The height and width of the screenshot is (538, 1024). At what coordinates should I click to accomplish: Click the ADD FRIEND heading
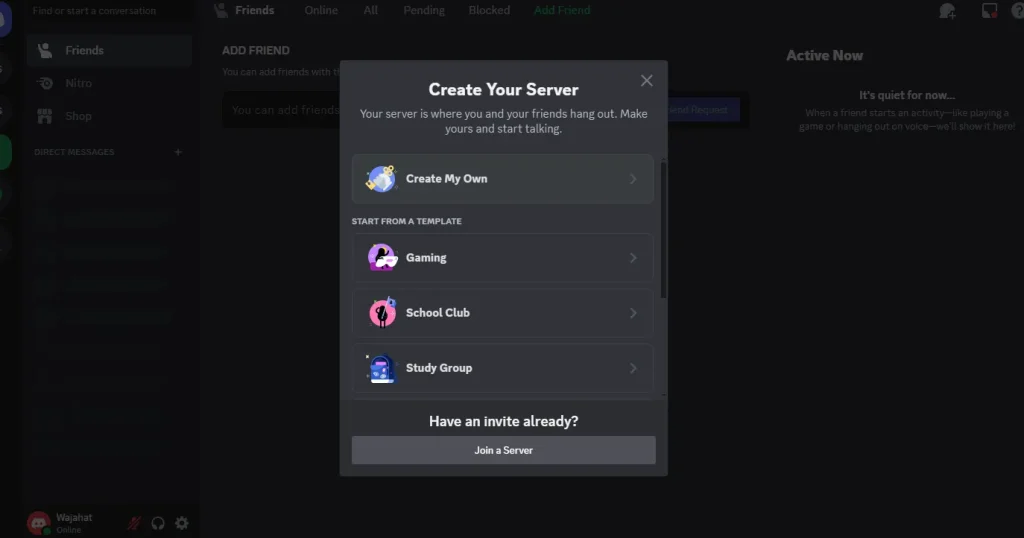(255, 50)
